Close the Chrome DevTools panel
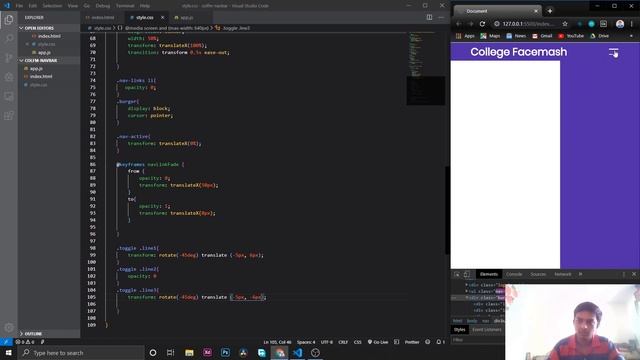This screenshot has height=360, width=640. pyautogui.click(x=634, y=274)
